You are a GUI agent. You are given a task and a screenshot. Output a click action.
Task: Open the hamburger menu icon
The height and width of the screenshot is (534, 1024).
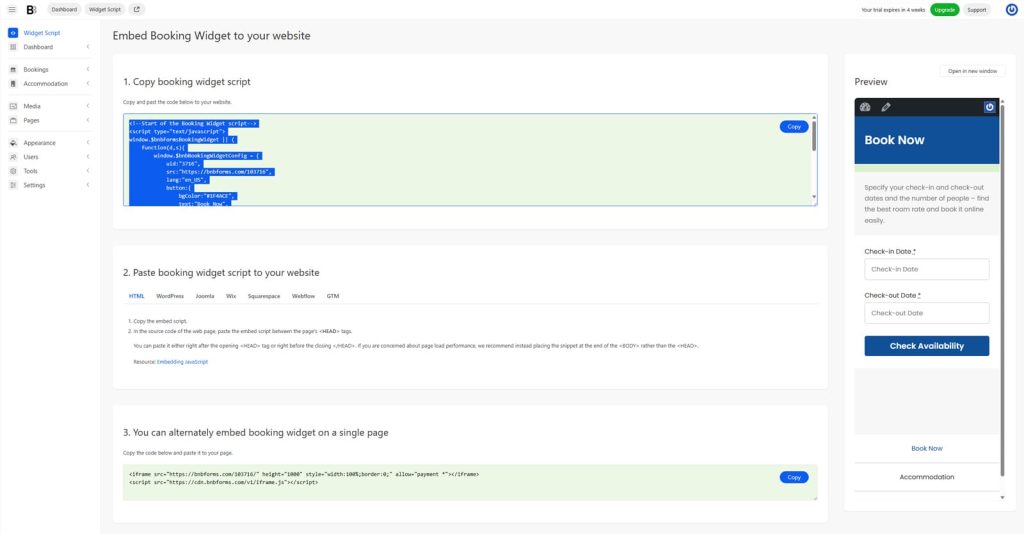12,10
